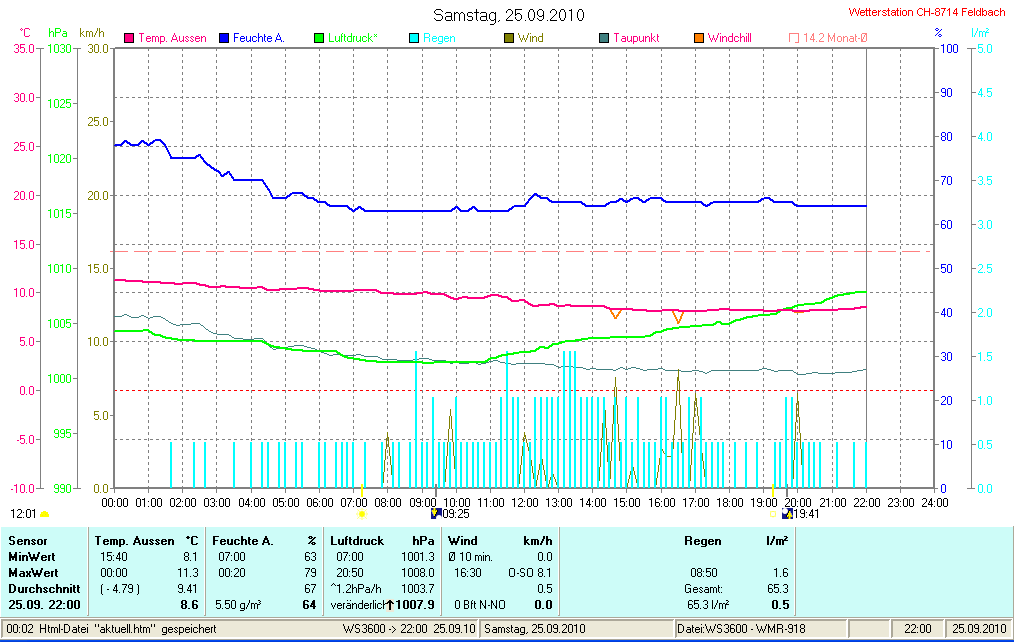Click the yellow sunrise marker below 07:00
Screen dimensions: 1014x642
click(x=362, y=514)
